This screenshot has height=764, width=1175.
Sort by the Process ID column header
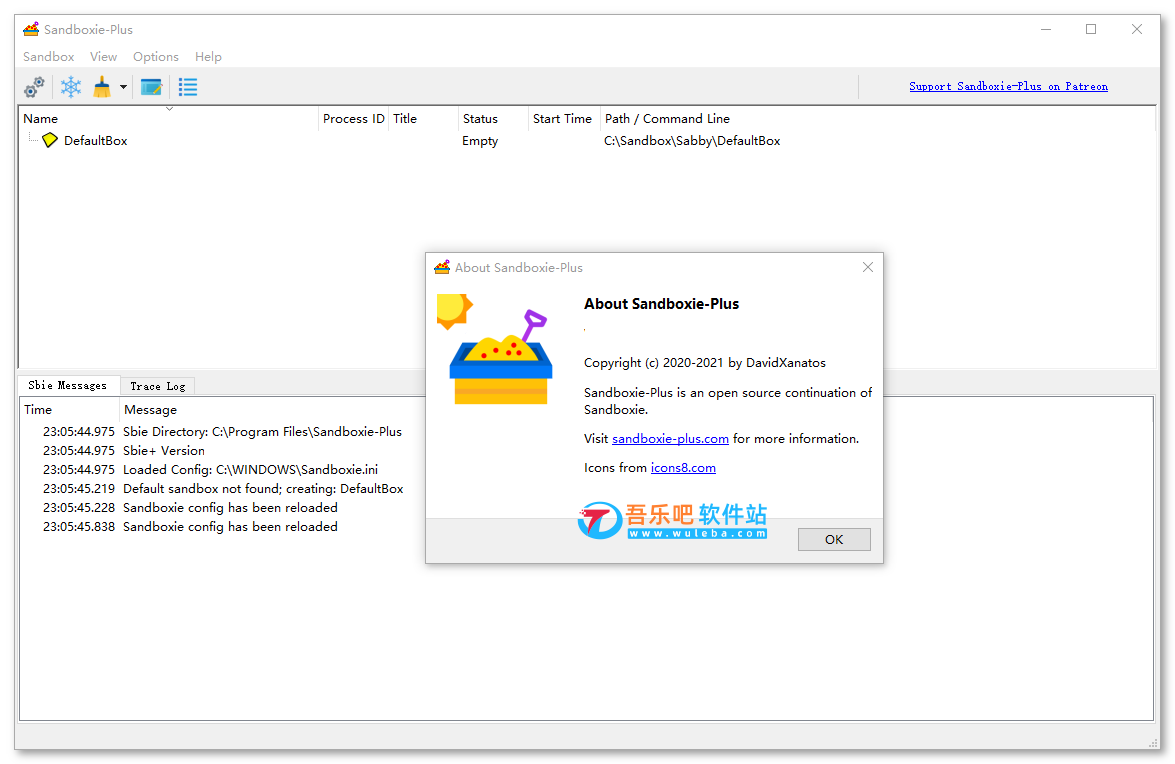click(x=354, y=118)
